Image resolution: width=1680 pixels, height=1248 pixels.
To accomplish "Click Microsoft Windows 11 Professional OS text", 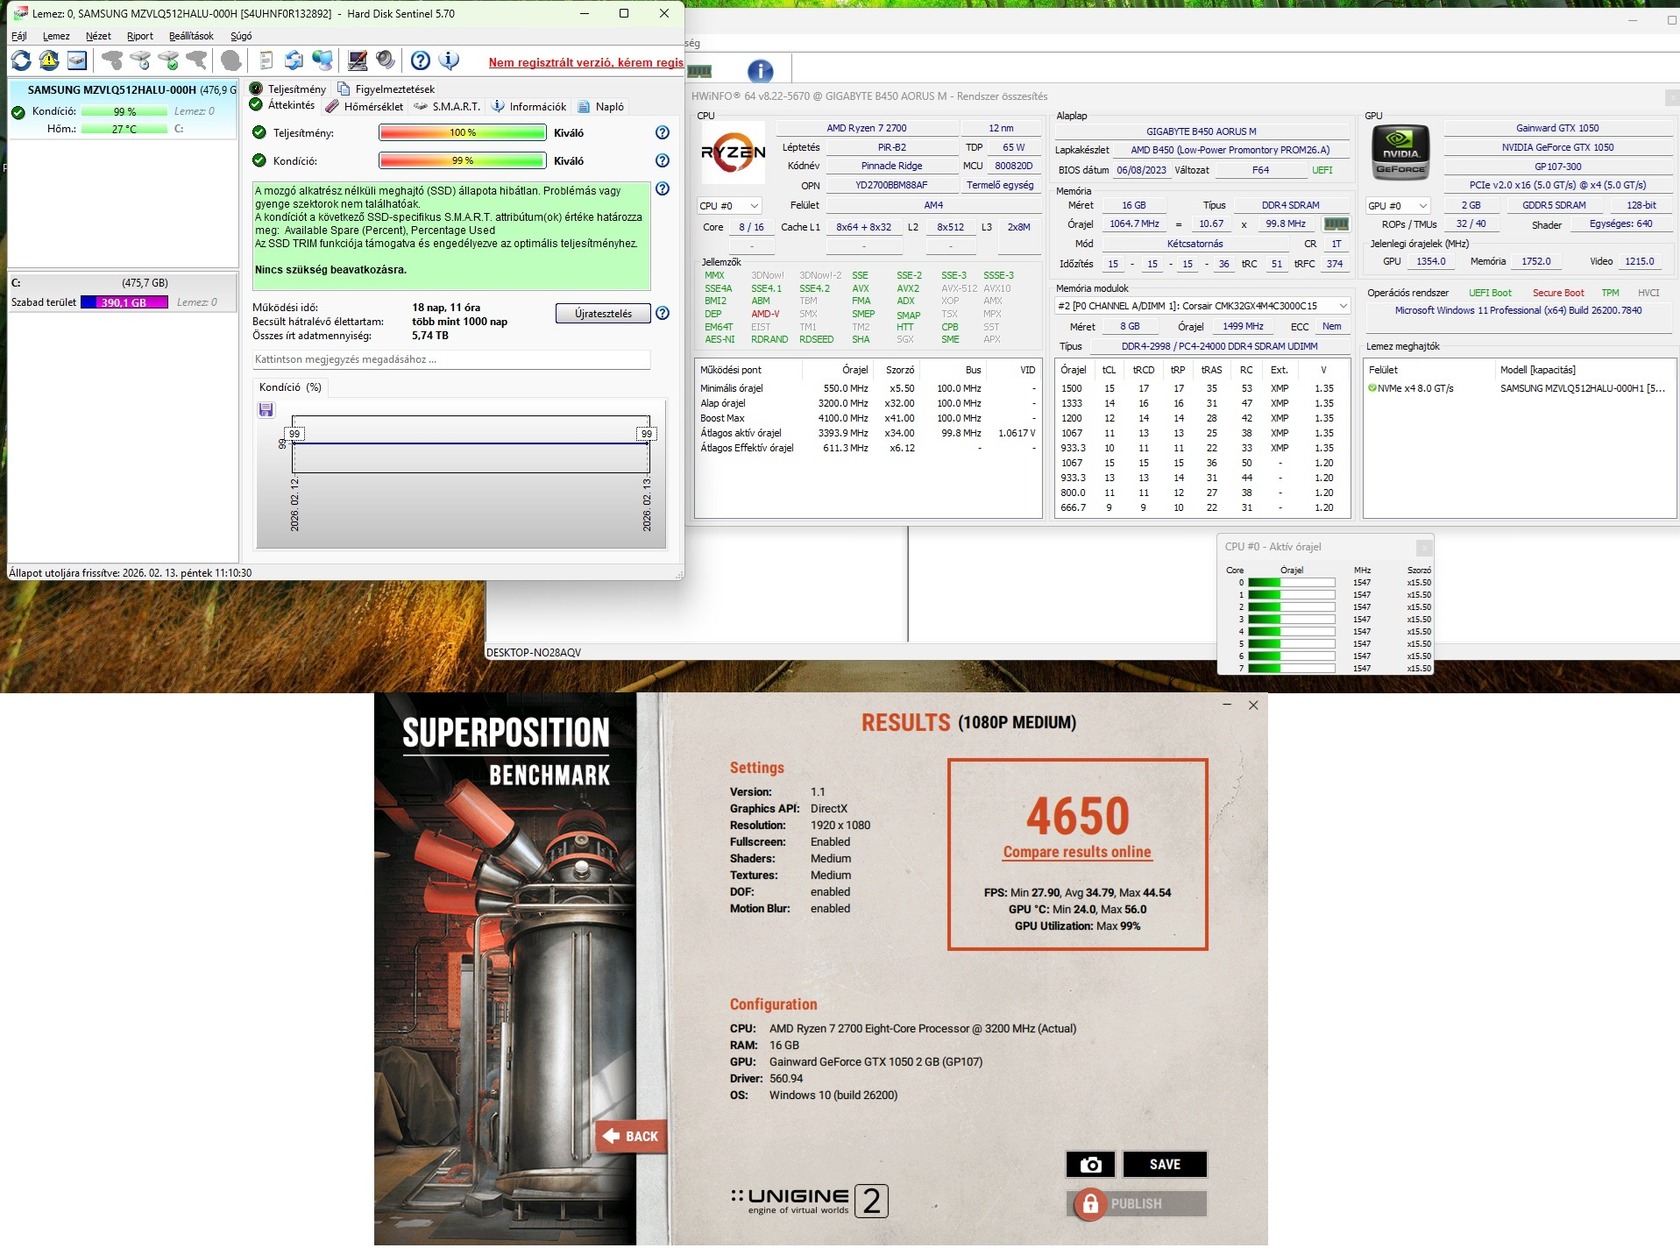I will pyautogui.click(x=1518, y=311).
